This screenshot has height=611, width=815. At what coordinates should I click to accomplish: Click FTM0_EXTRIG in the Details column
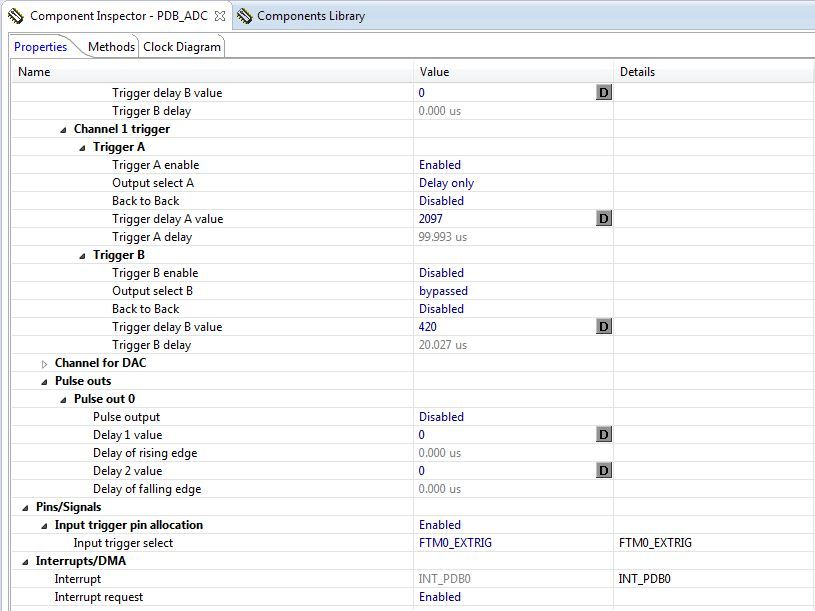pos(655,543)
